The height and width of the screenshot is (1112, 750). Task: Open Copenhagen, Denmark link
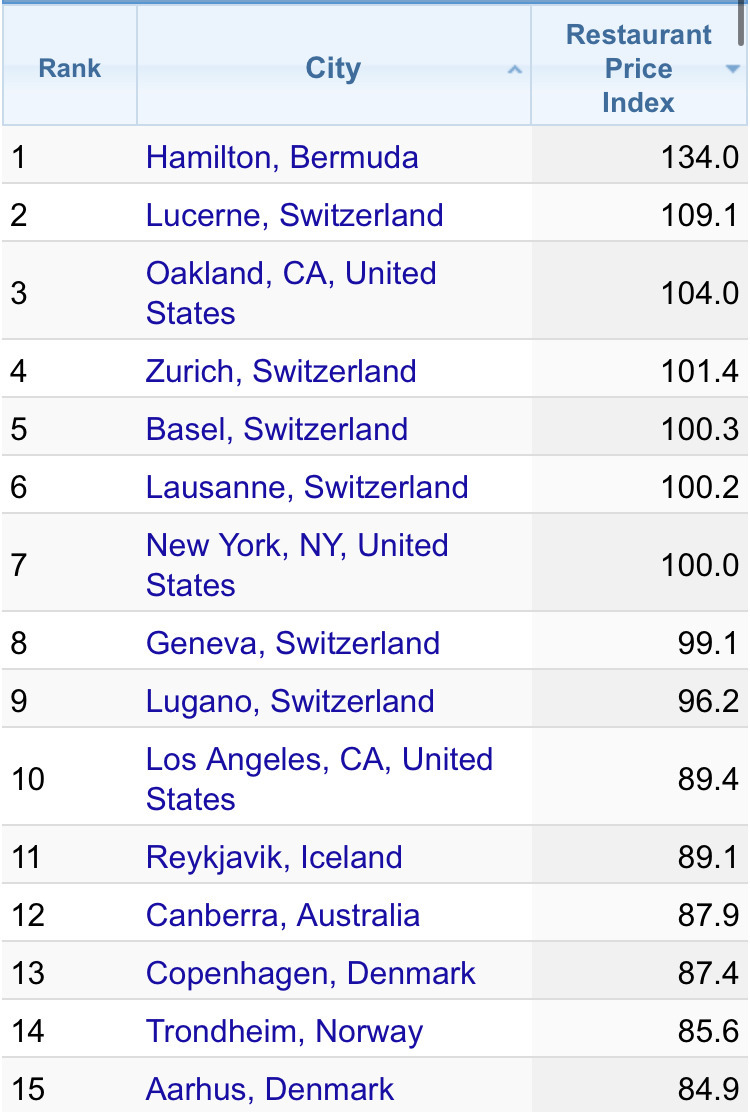pos(311,974)
